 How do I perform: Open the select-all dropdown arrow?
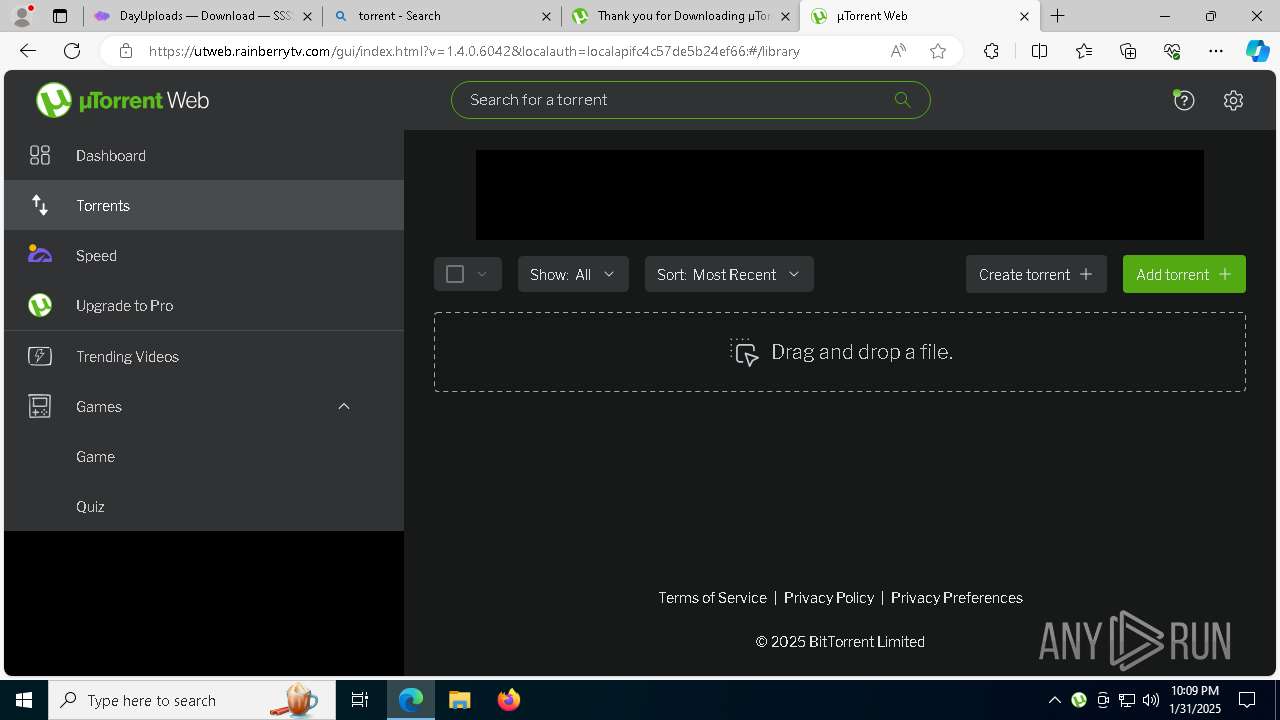(482, 274)
